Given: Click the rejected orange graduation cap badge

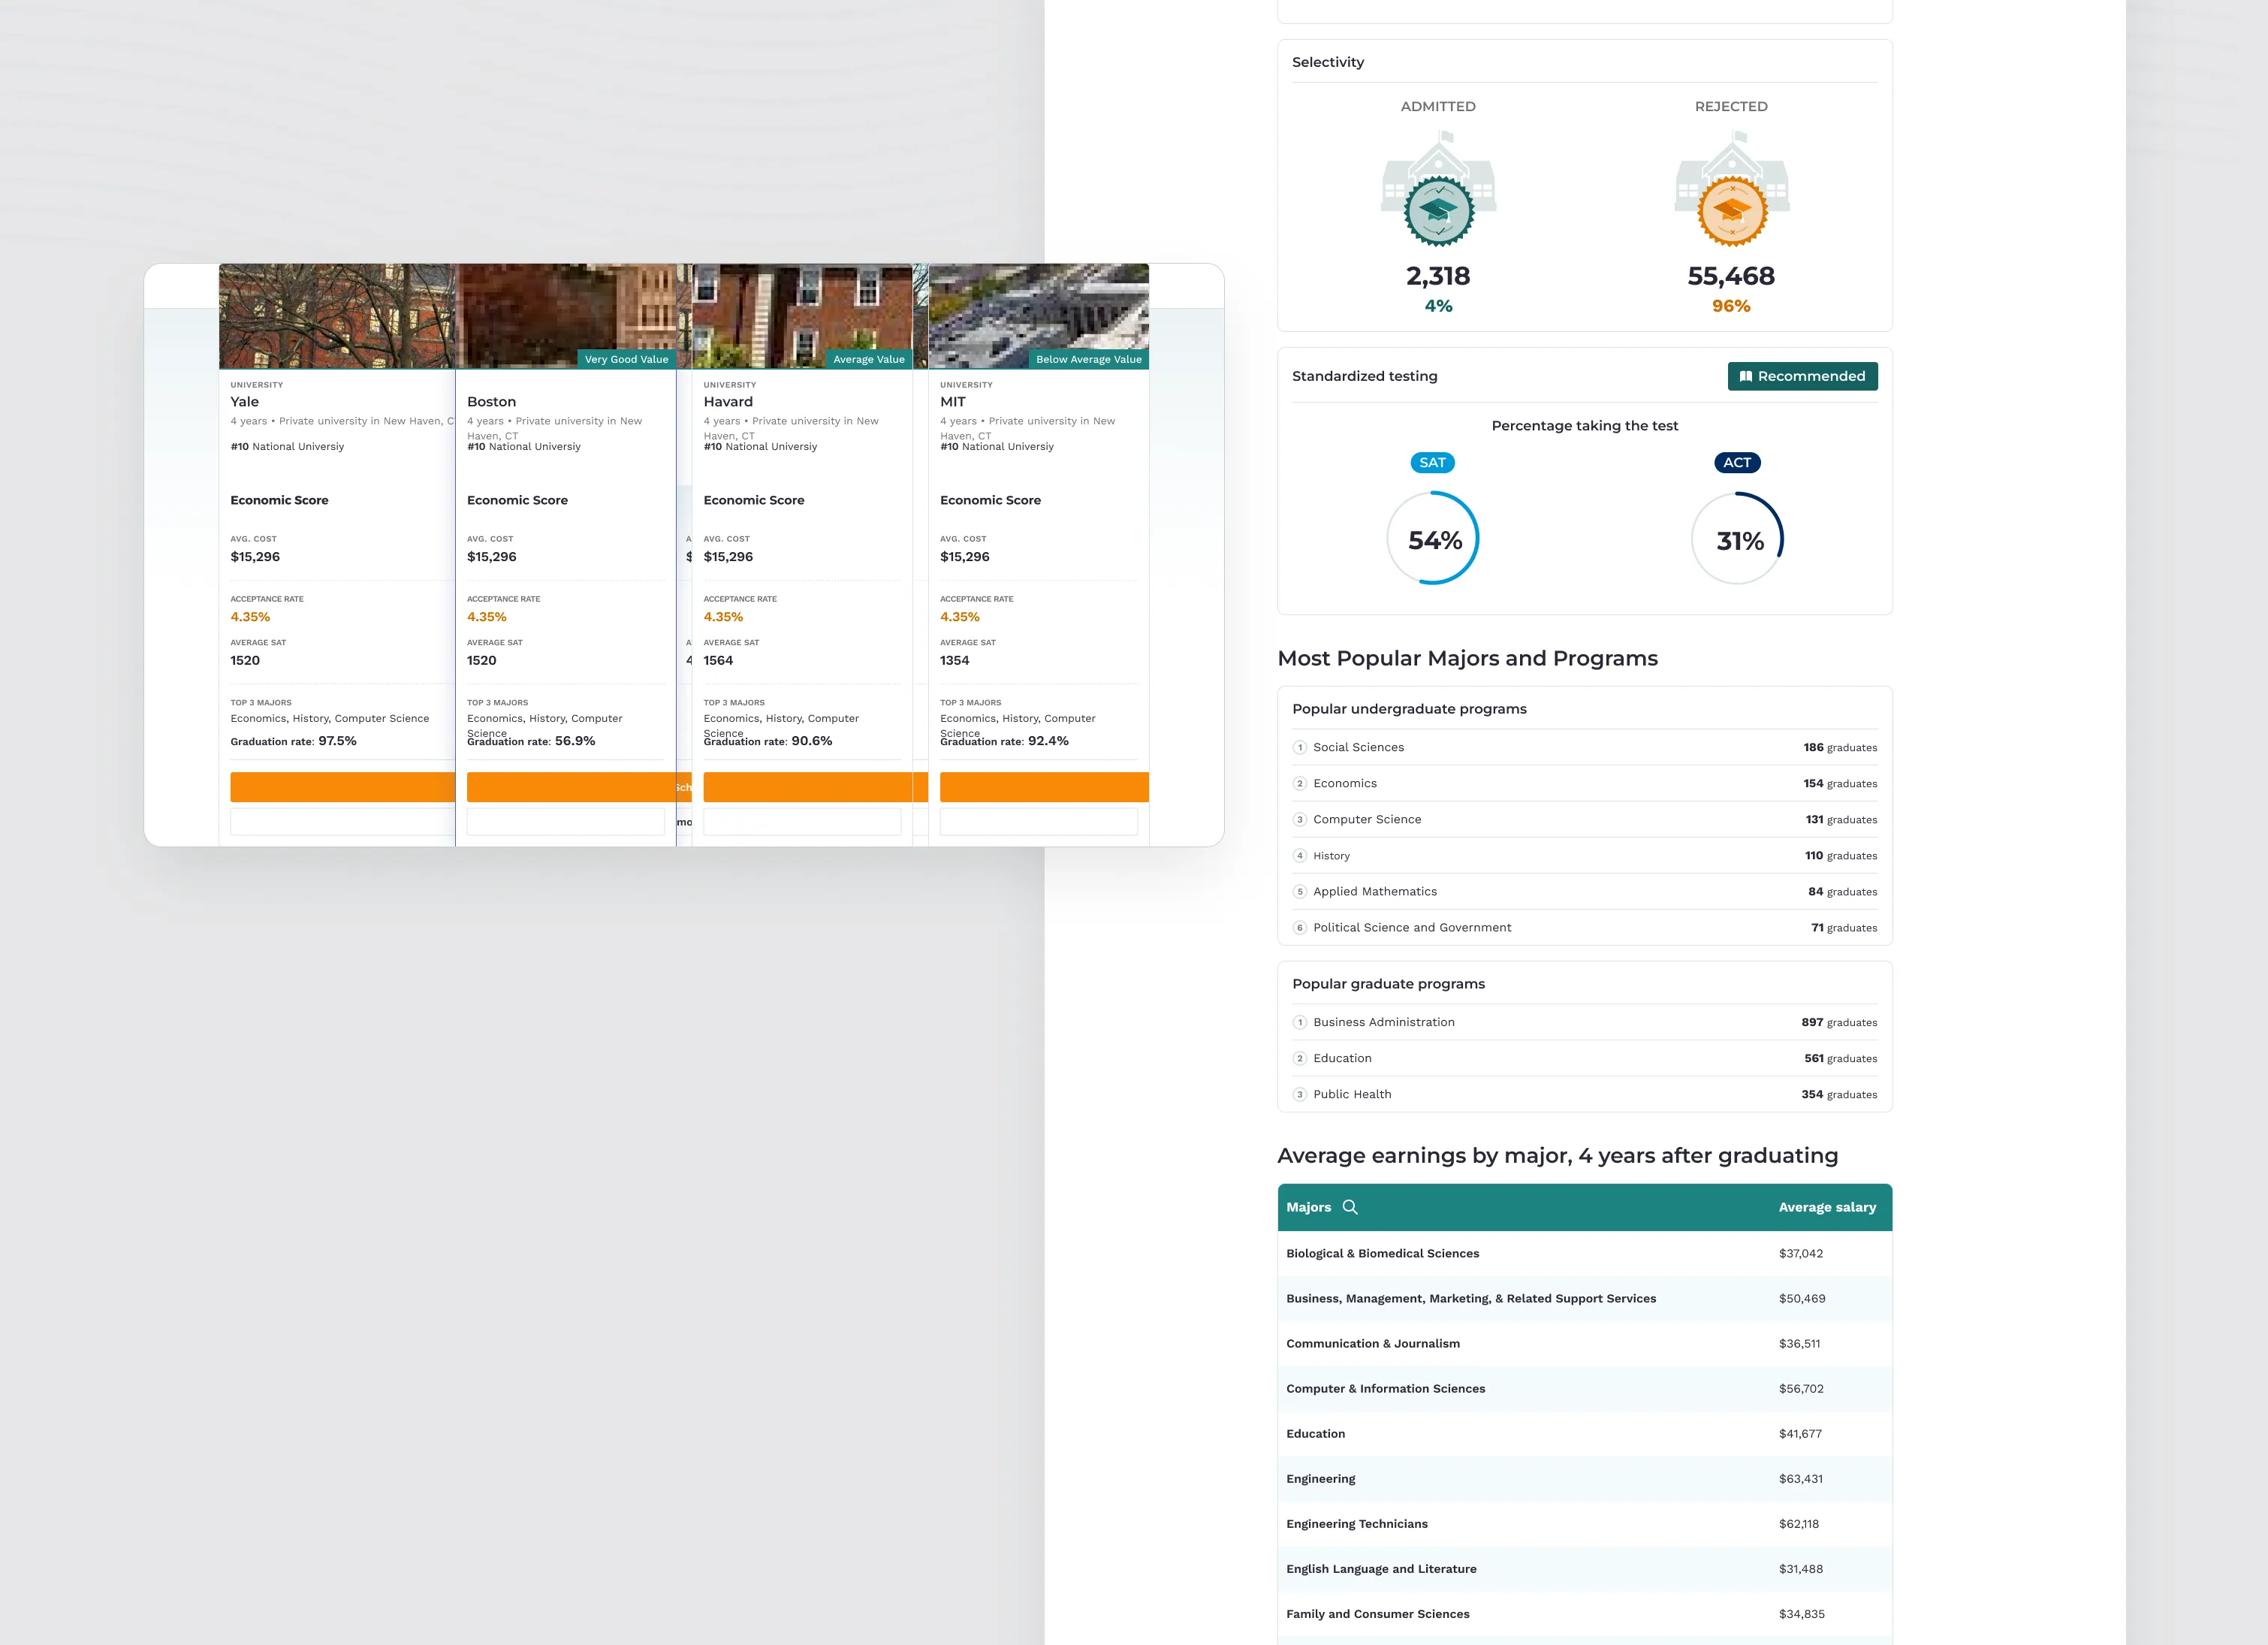Looking at the screenshot, I should coord(1732,211).
